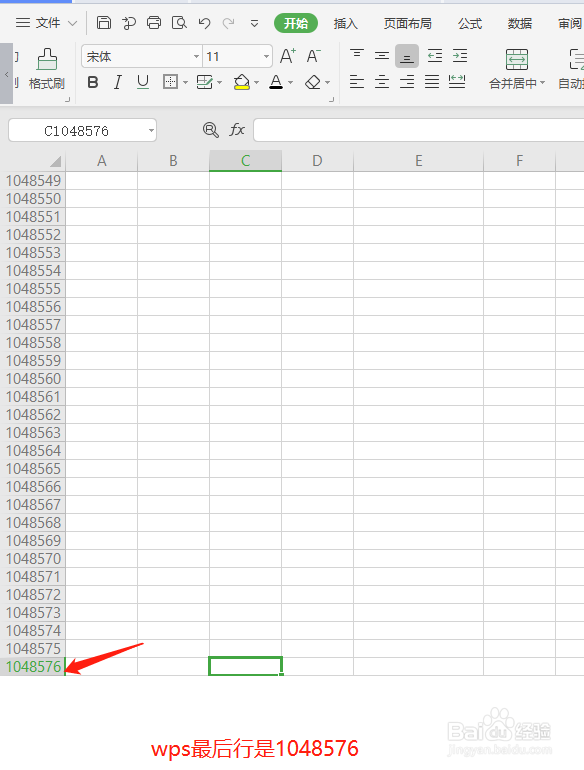This screenshot has height=770, width=584.
Task: Justify text alignment icon
Action: click(x=432, y=82)
